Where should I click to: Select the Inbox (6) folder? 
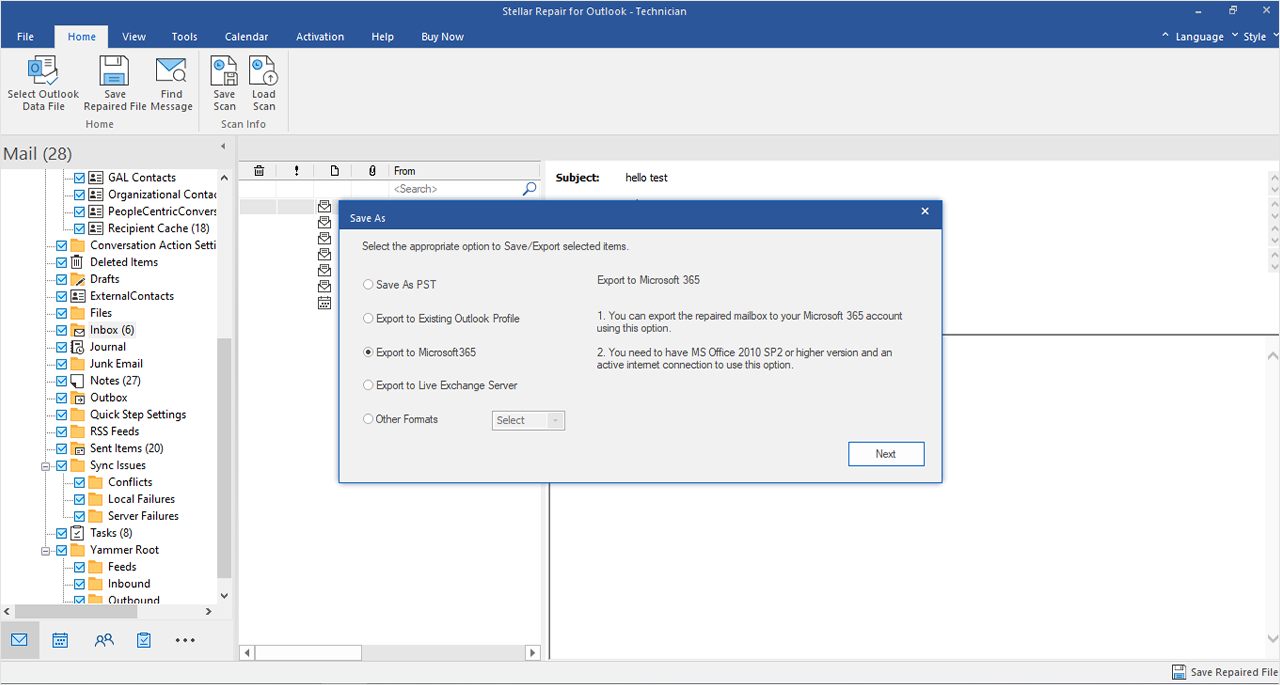tap(112, 330)
